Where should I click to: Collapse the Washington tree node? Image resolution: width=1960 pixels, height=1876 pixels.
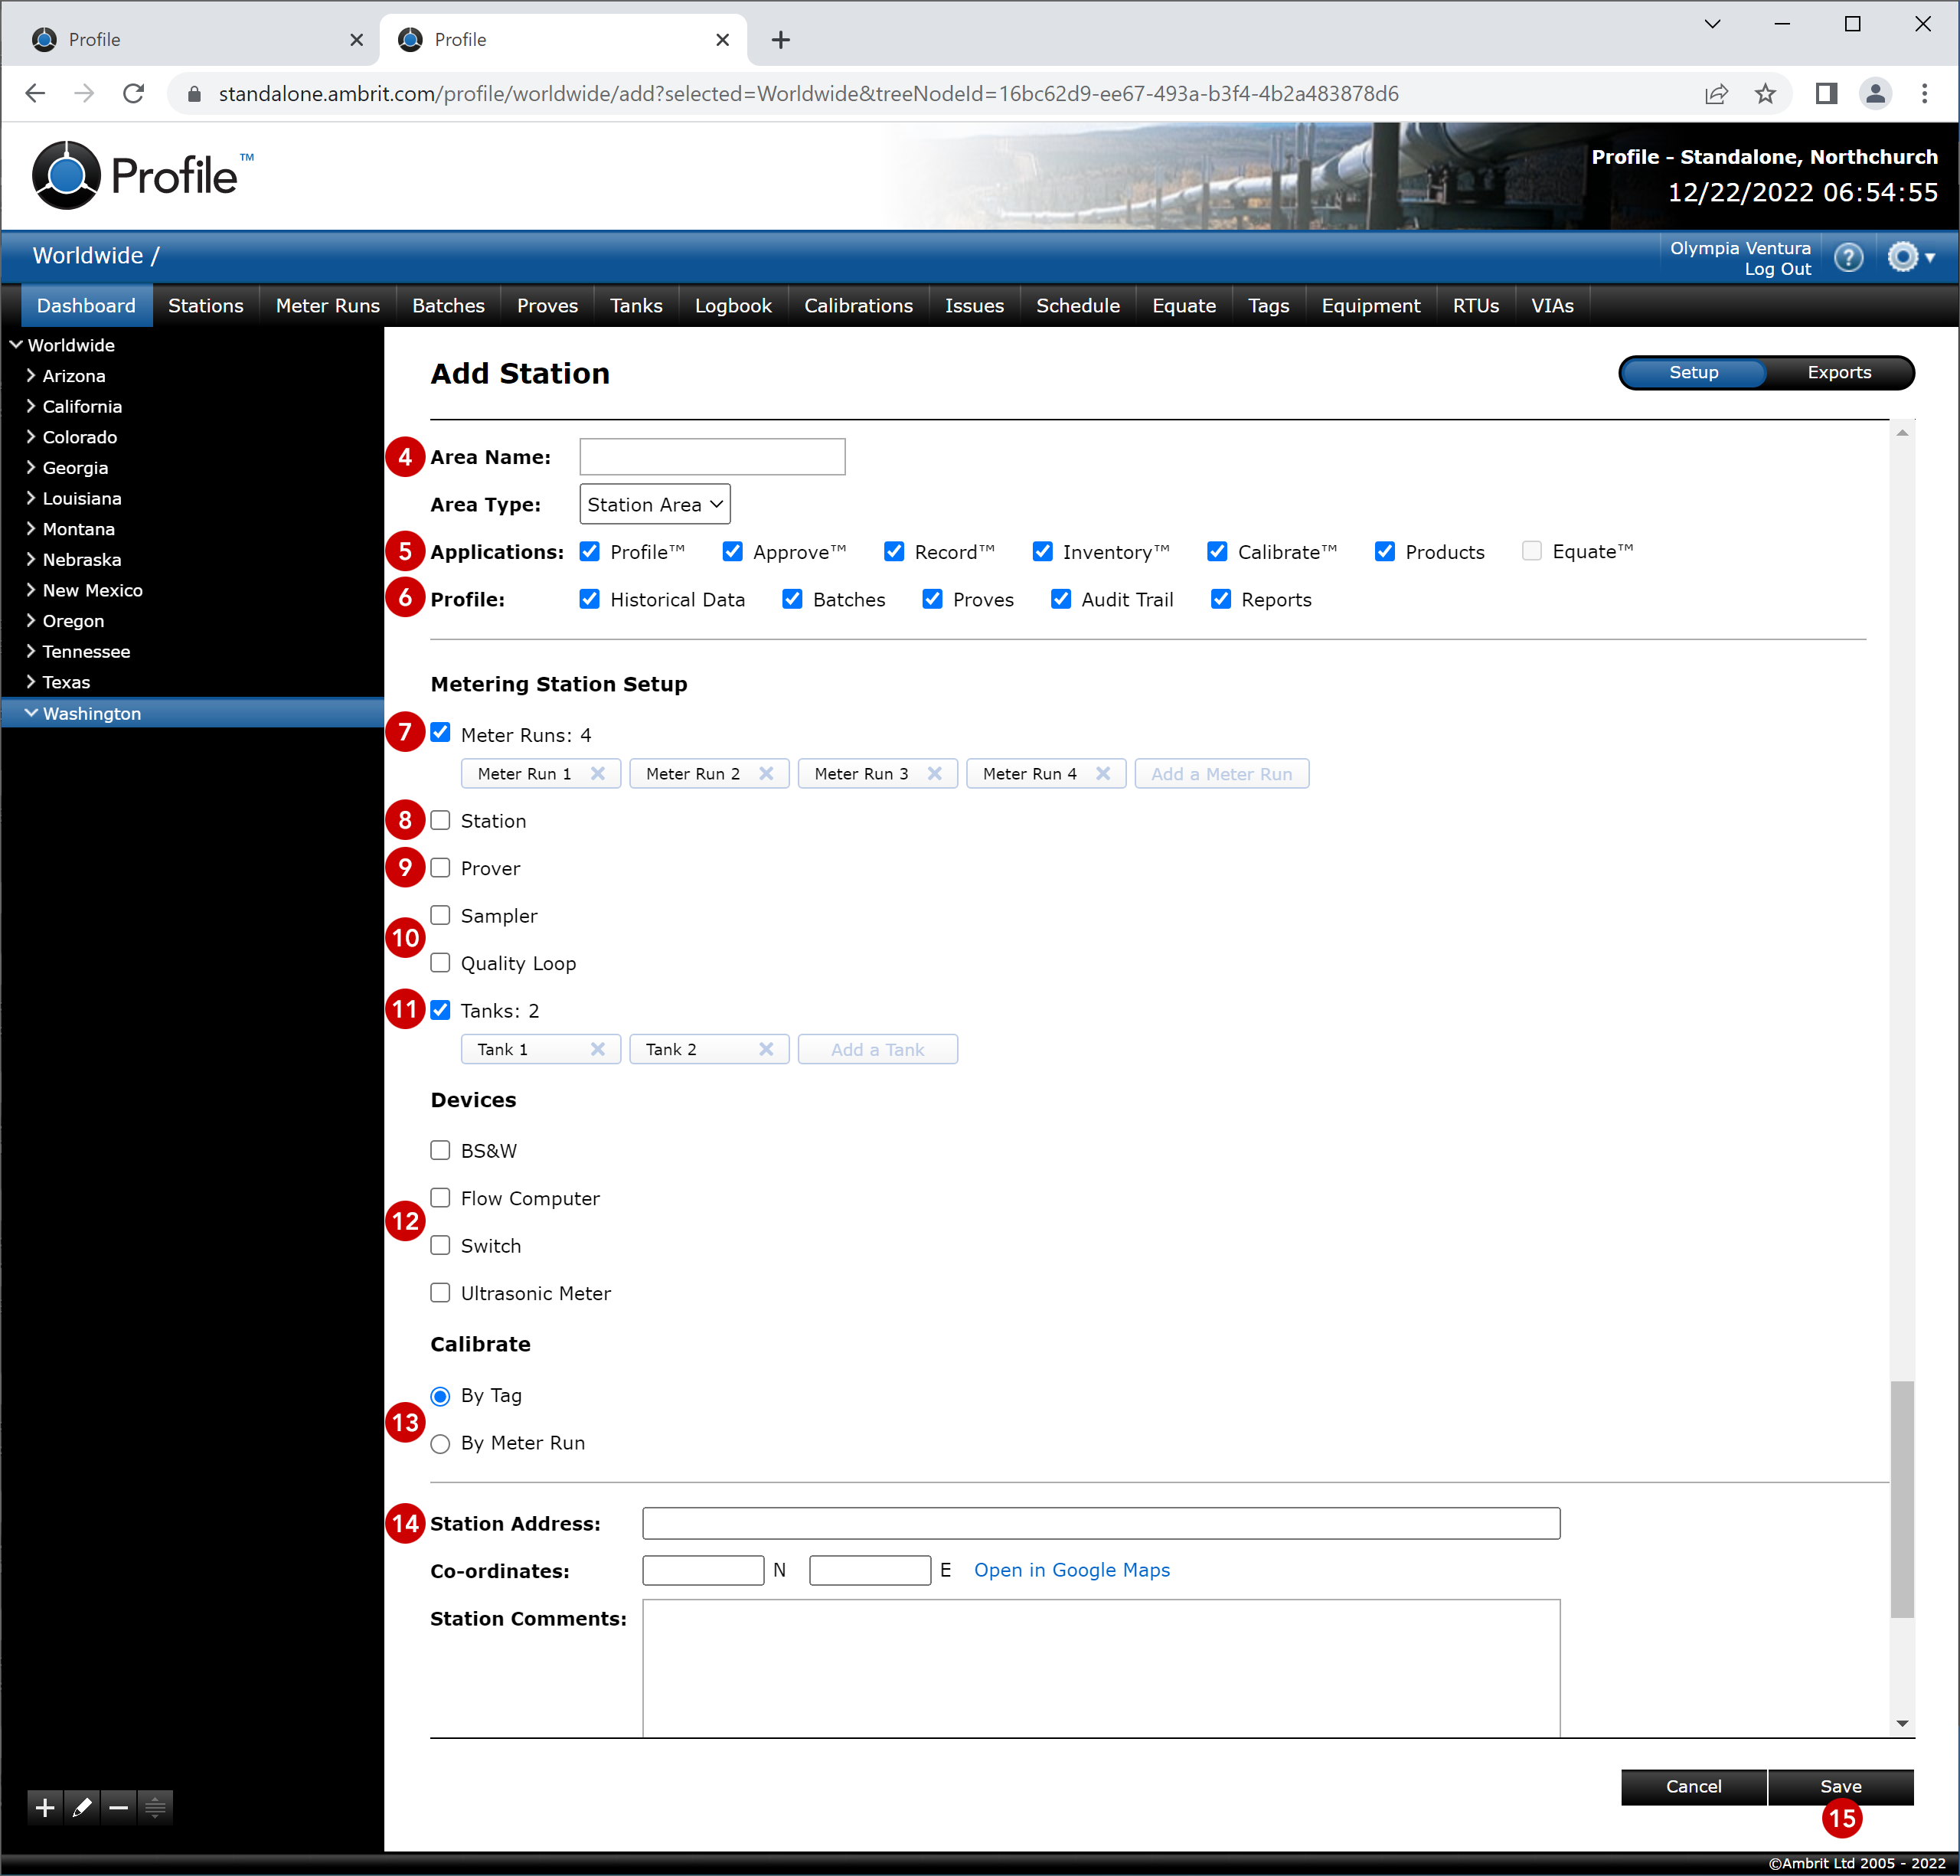click(x=31, y=713)
